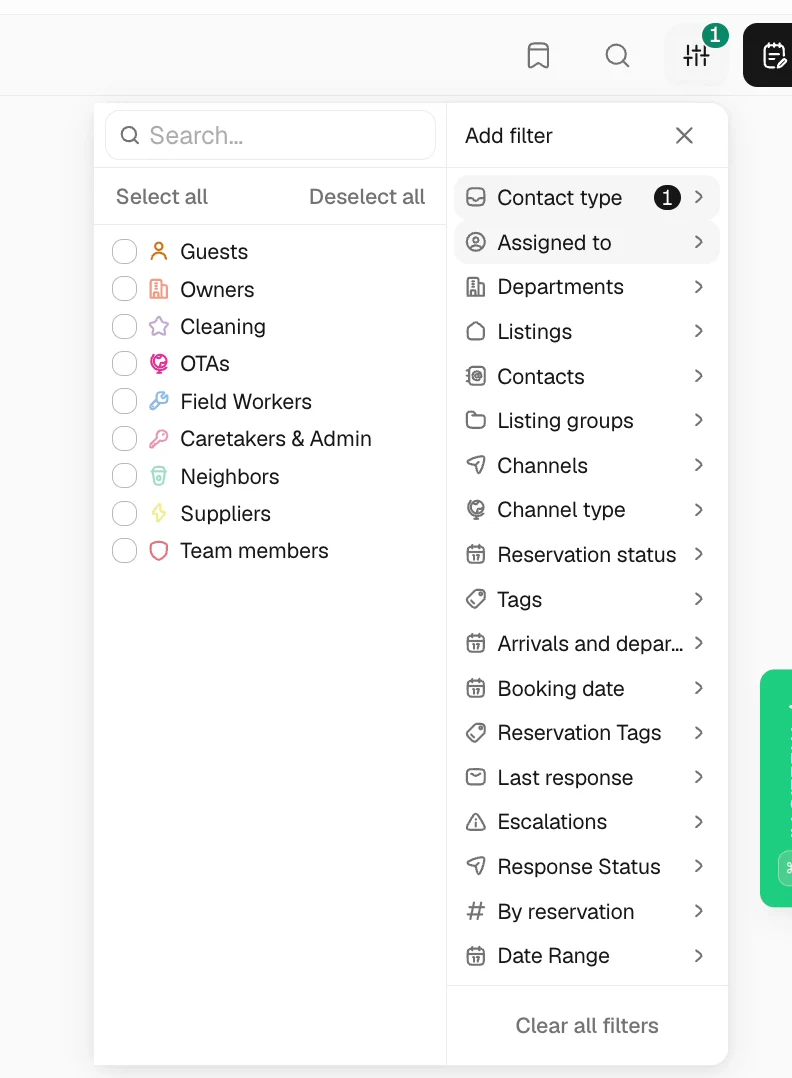Click the search magnifier icon in top bar
Viewport: 792px width, 1078px height.
pyautogui.click(x=617, y=56)
